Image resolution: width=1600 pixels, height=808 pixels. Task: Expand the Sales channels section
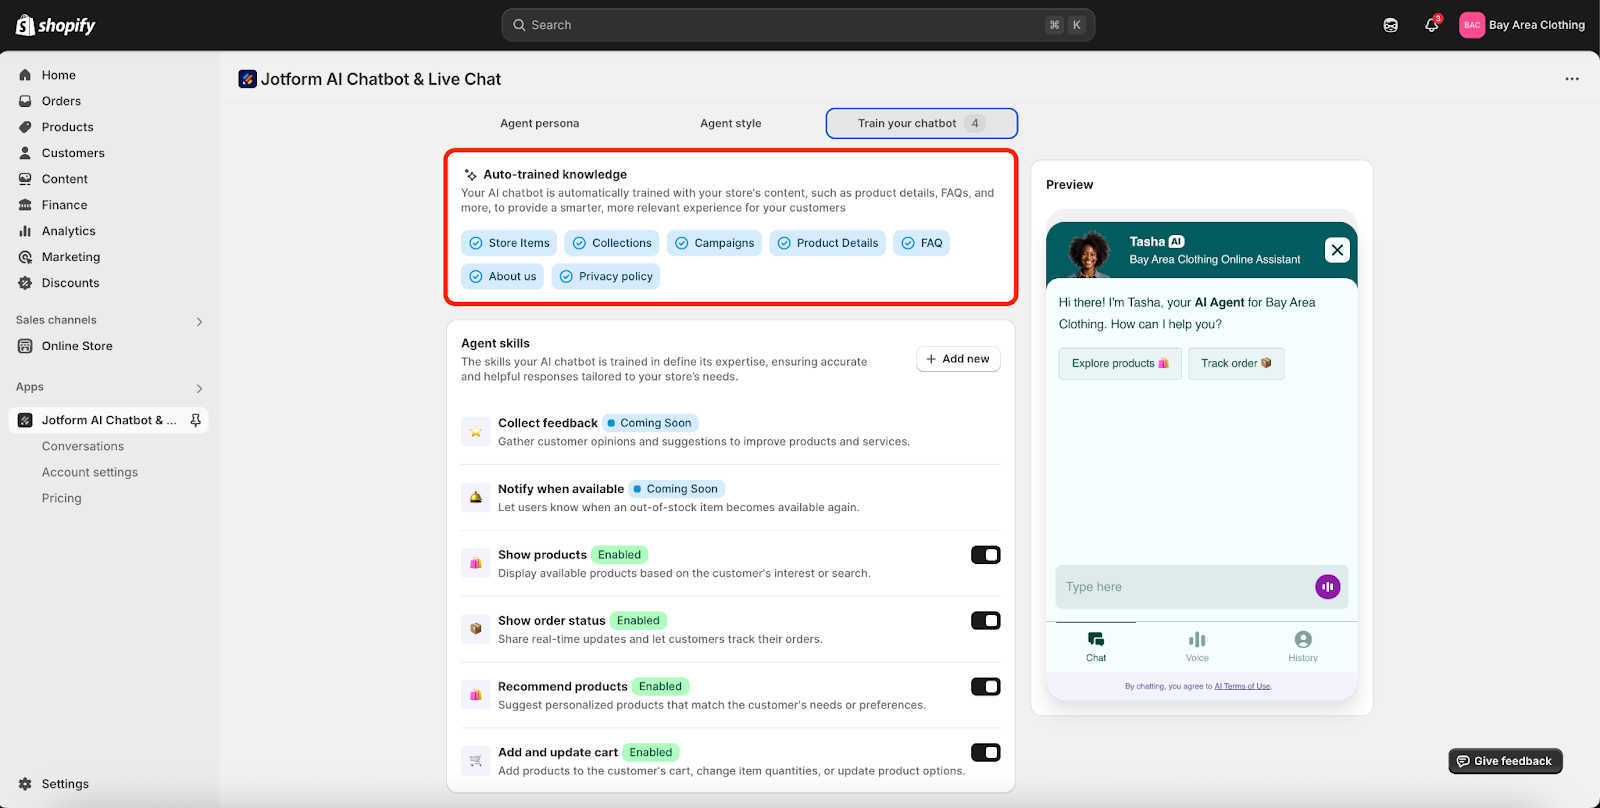coord(199,321)
